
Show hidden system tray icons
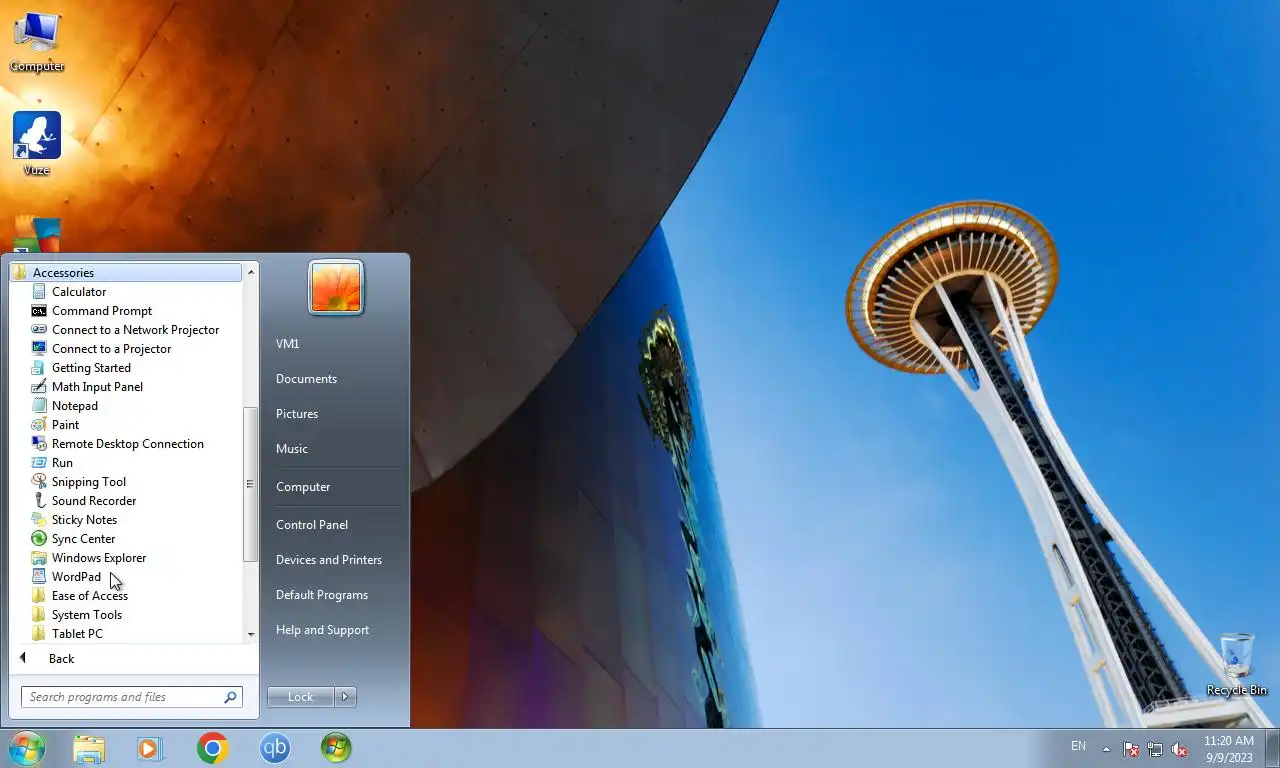1106,749
